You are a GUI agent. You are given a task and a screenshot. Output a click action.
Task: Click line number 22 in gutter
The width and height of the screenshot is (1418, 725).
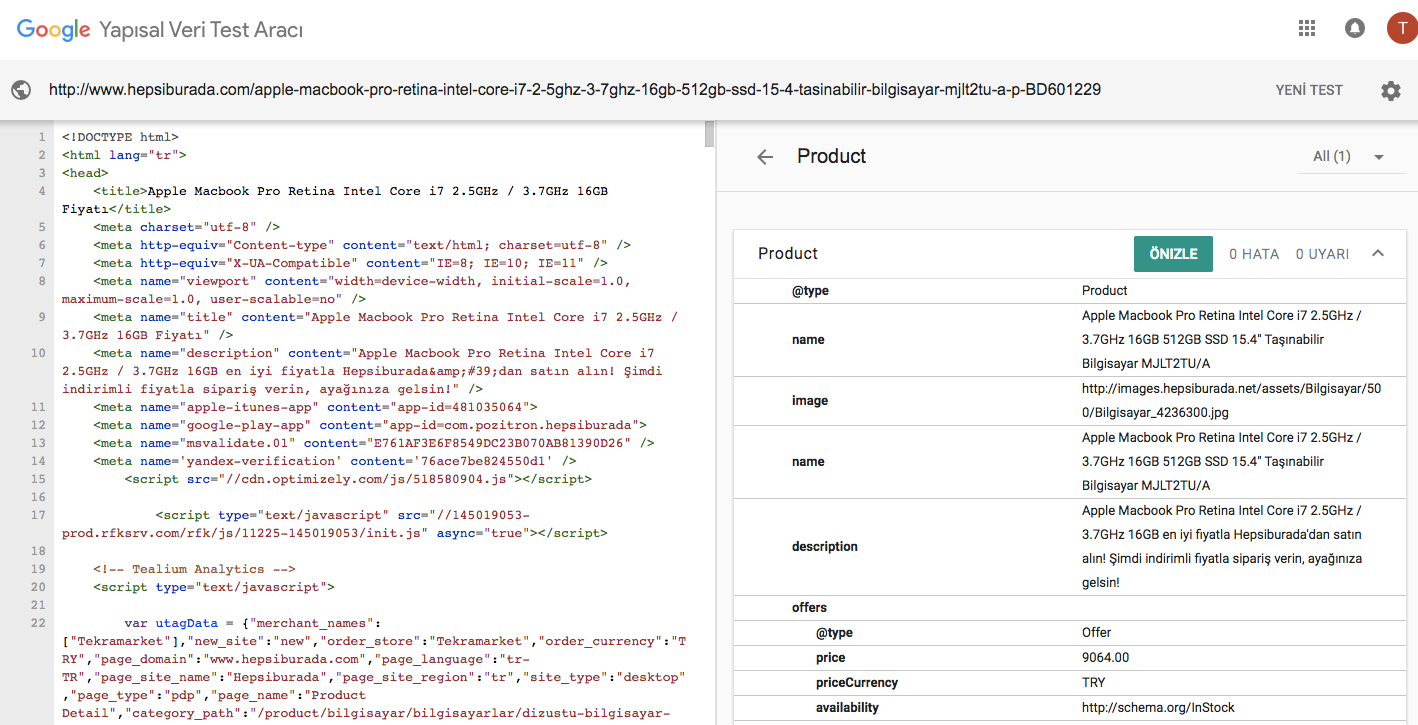[x=38, y=623]
